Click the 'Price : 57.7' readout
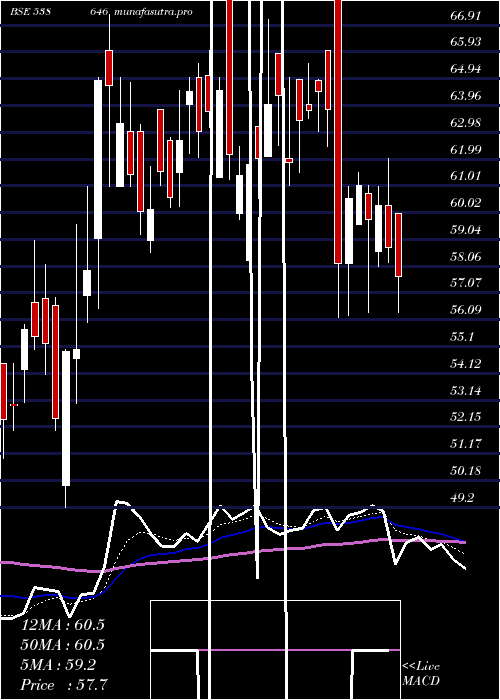Viewport: 500px width, 700px height. [64, 685]
